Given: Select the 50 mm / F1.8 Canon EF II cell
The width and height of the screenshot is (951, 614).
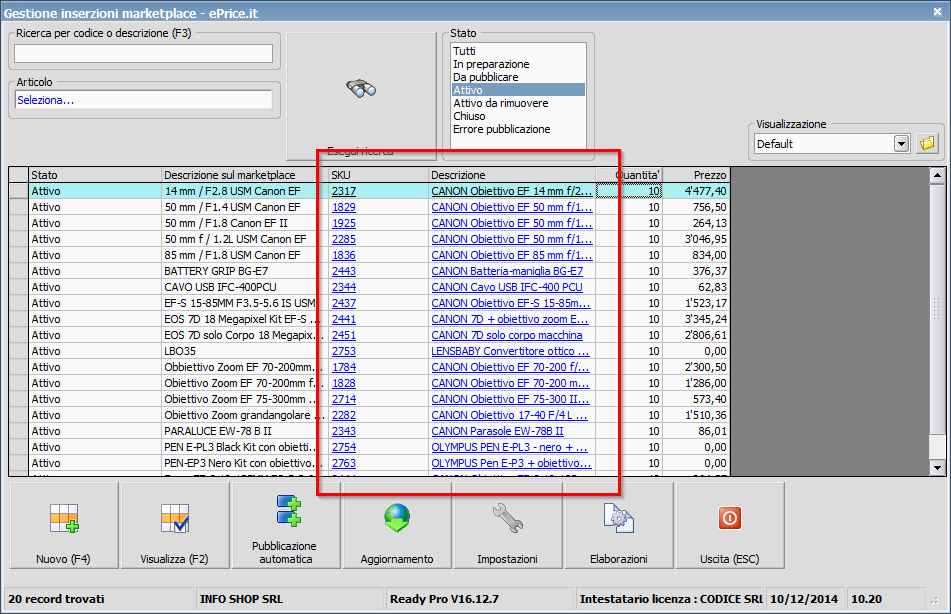Looking at the screenshot, I should (244, 223).
